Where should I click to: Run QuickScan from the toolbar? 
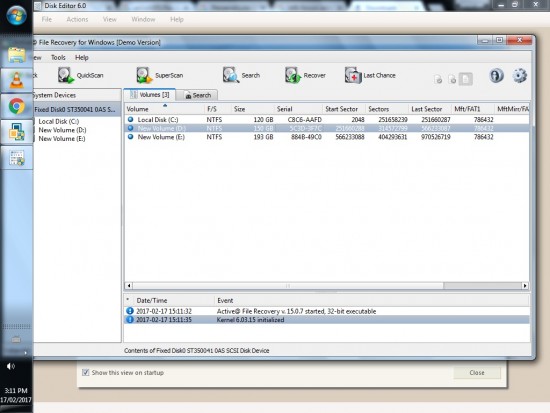pyautogui.click(x=81, y=75)
